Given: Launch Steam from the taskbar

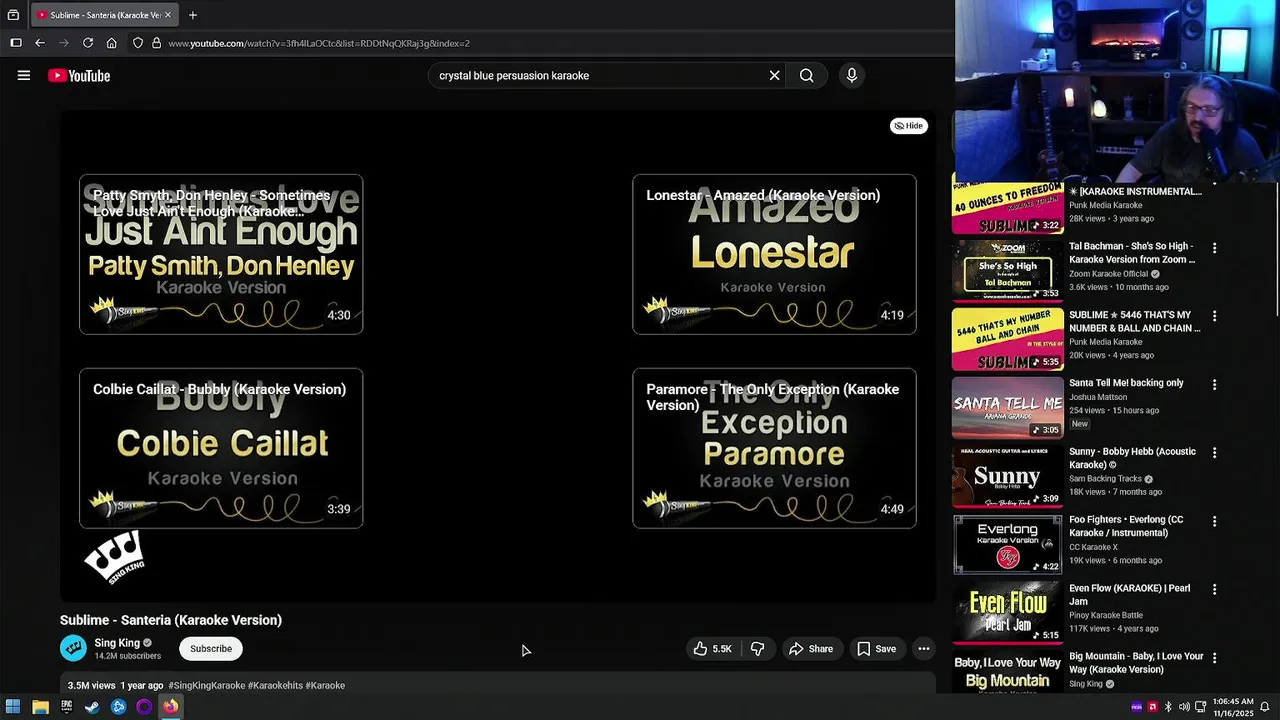Looking at the screenshot, I should click(92, 707).
